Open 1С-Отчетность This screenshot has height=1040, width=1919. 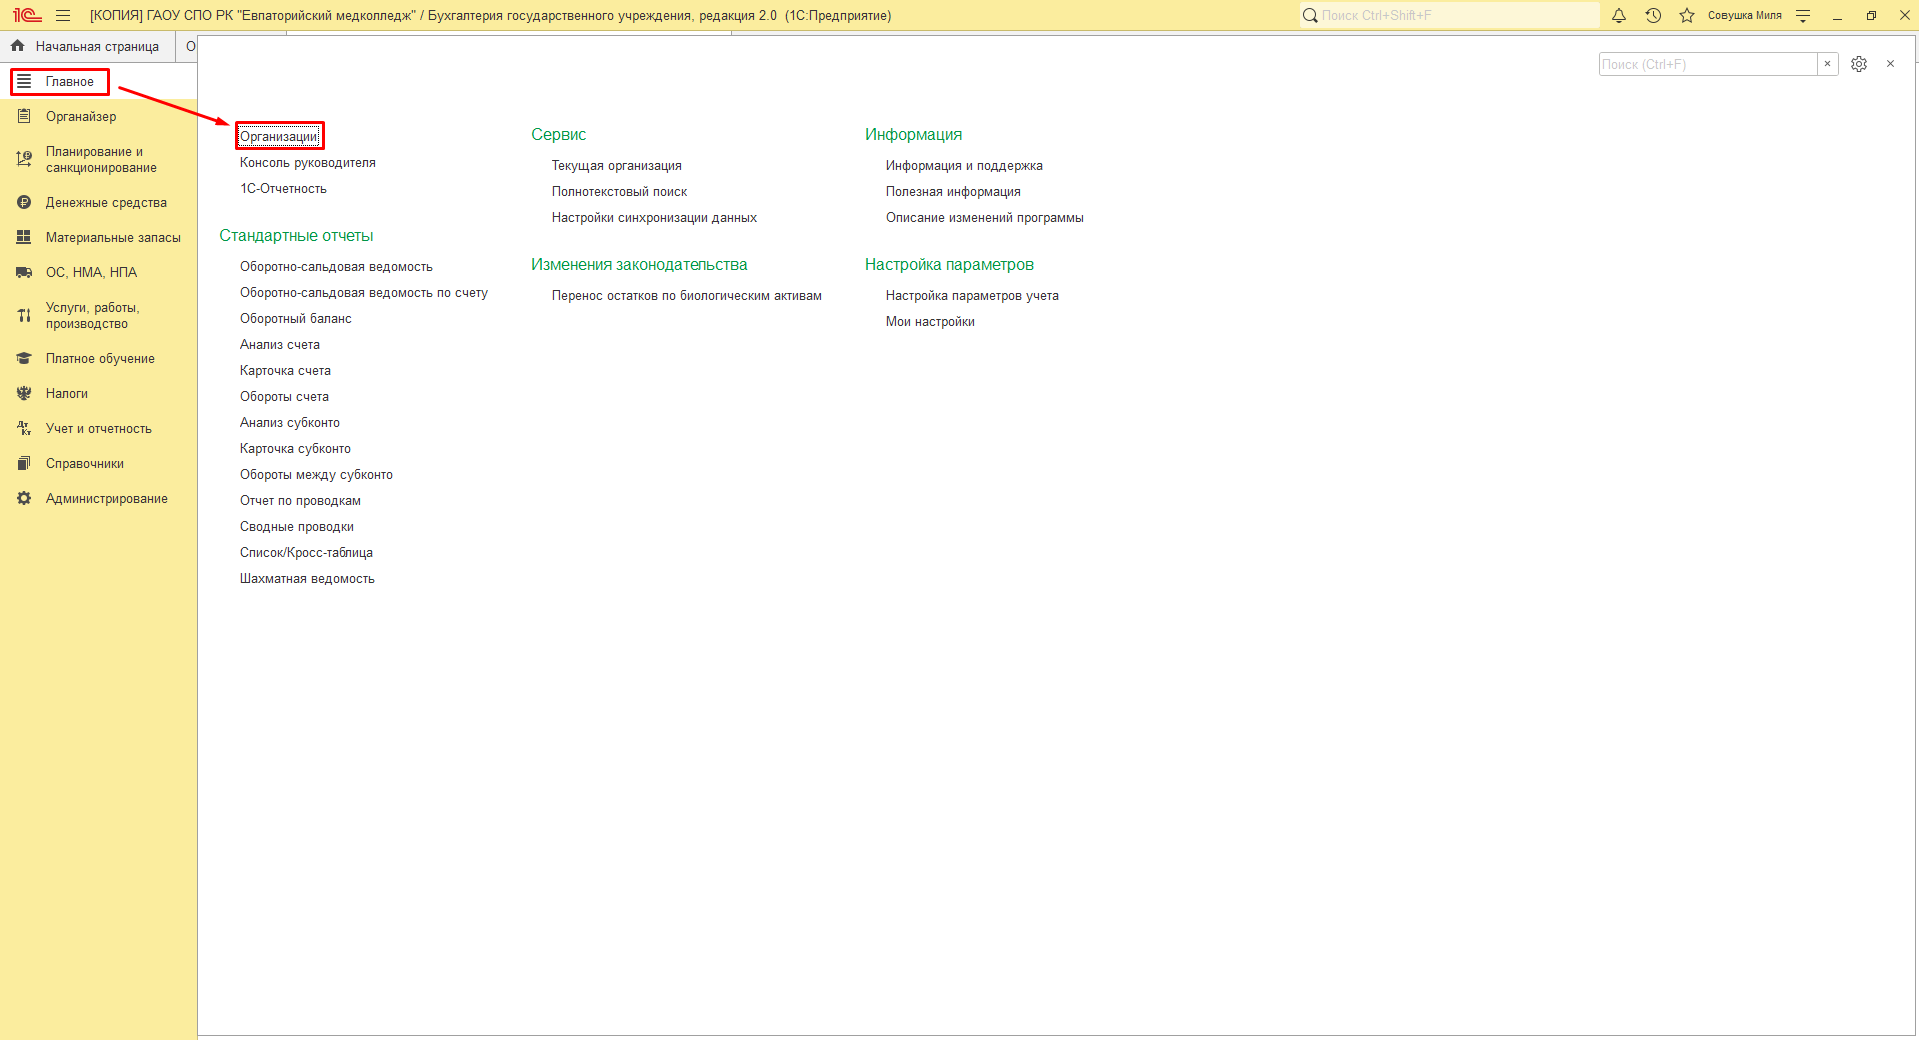(283, 189)
